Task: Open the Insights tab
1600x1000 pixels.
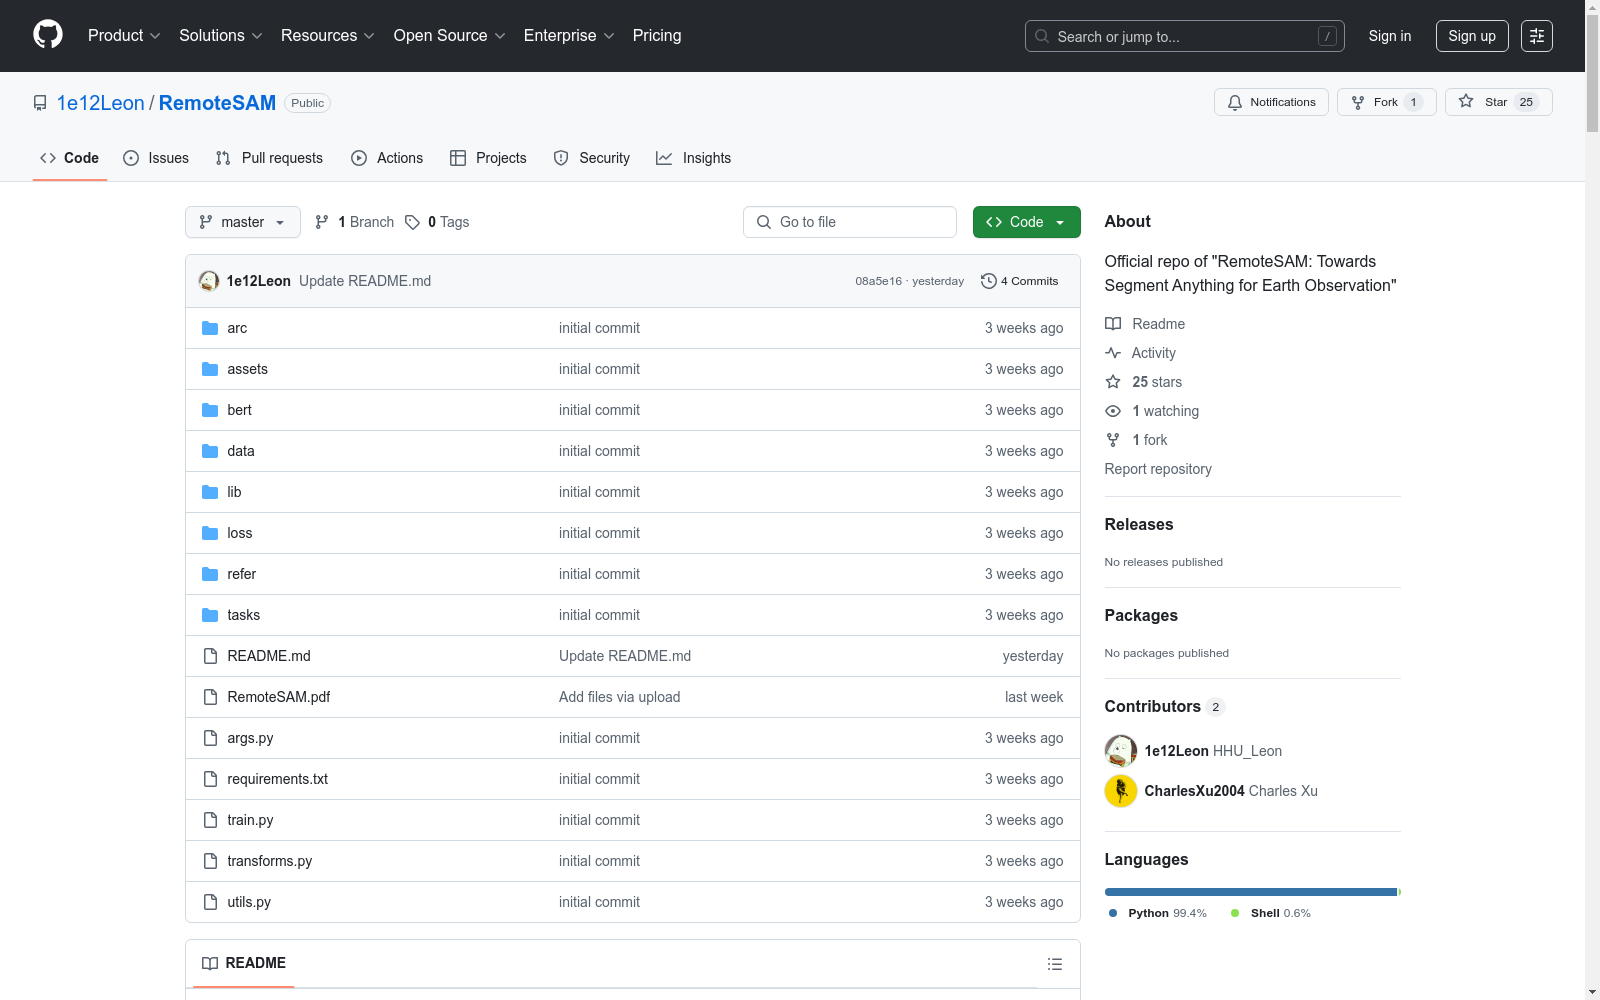Action: click(x=694, y=158)
